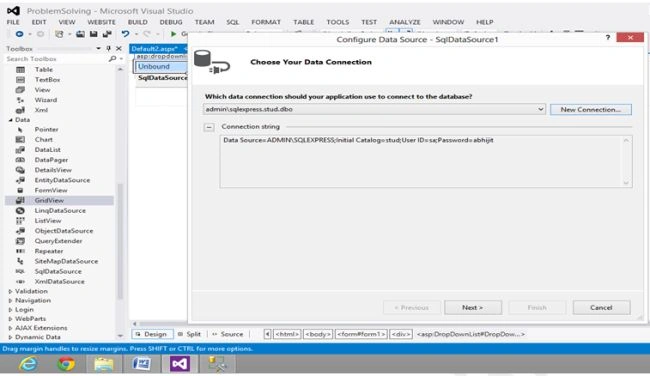
Task: Click the Undo toolbar icon
Action: coord(125,34)
